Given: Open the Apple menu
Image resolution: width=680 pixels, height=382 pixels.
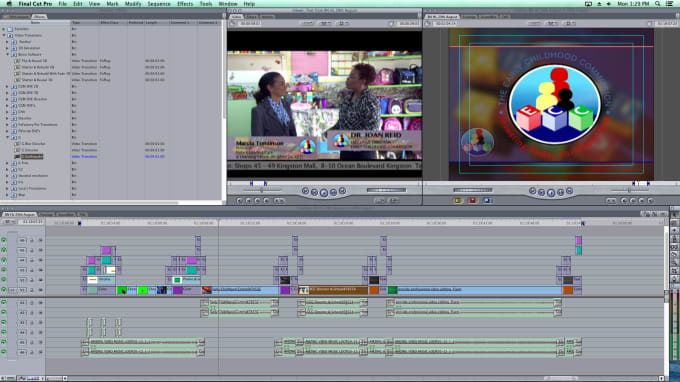Looking at the screenshot, I should coord(9,4).
